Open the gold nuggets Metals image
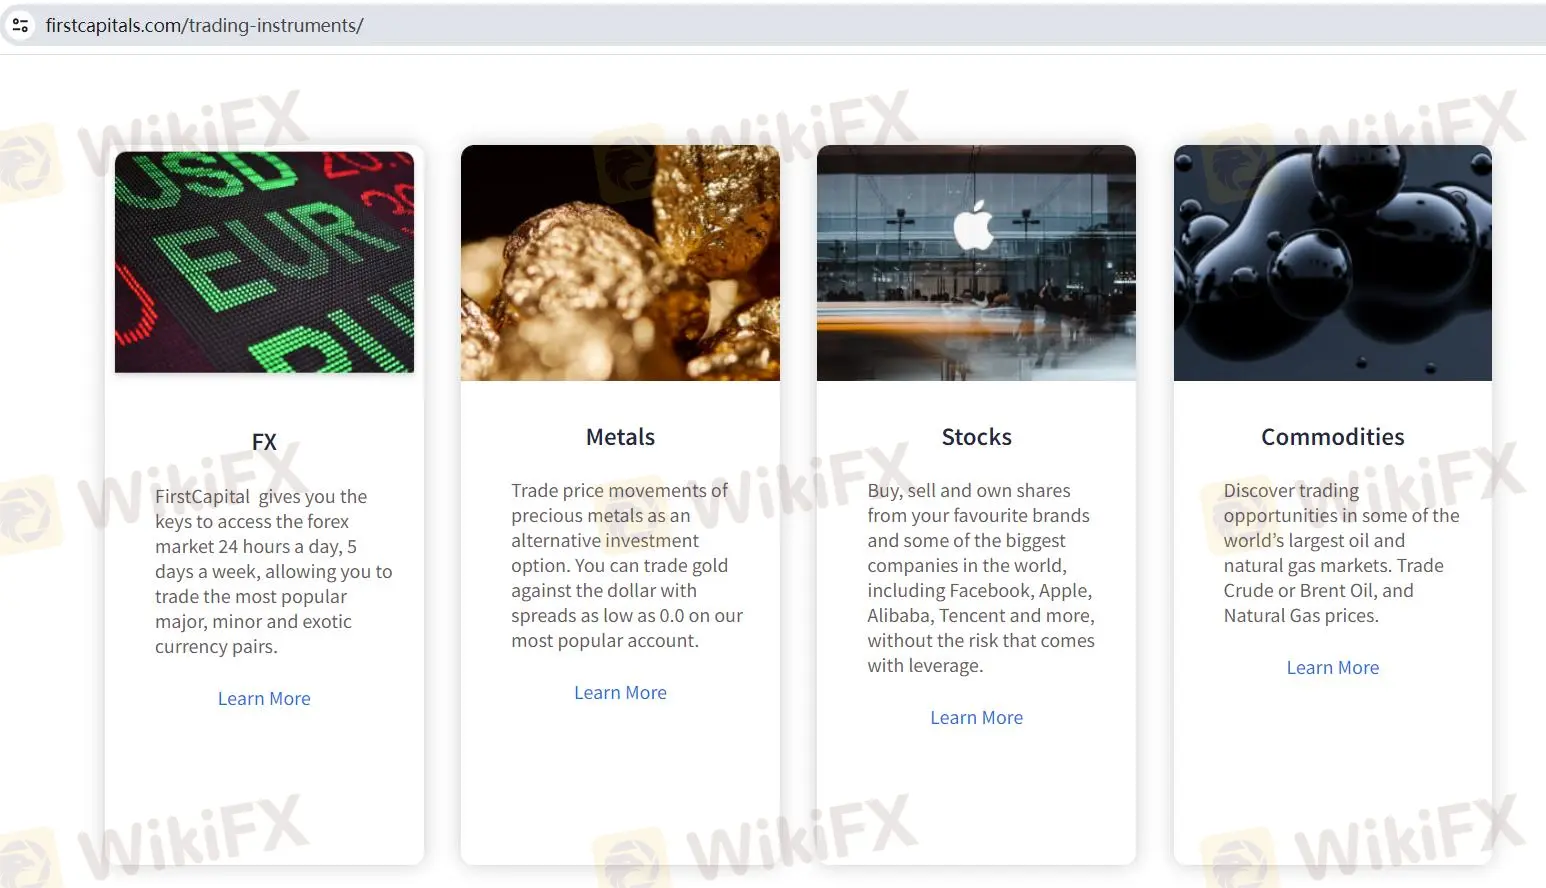The width and height of the screenshot is (1546, 888). click(620, 263)
